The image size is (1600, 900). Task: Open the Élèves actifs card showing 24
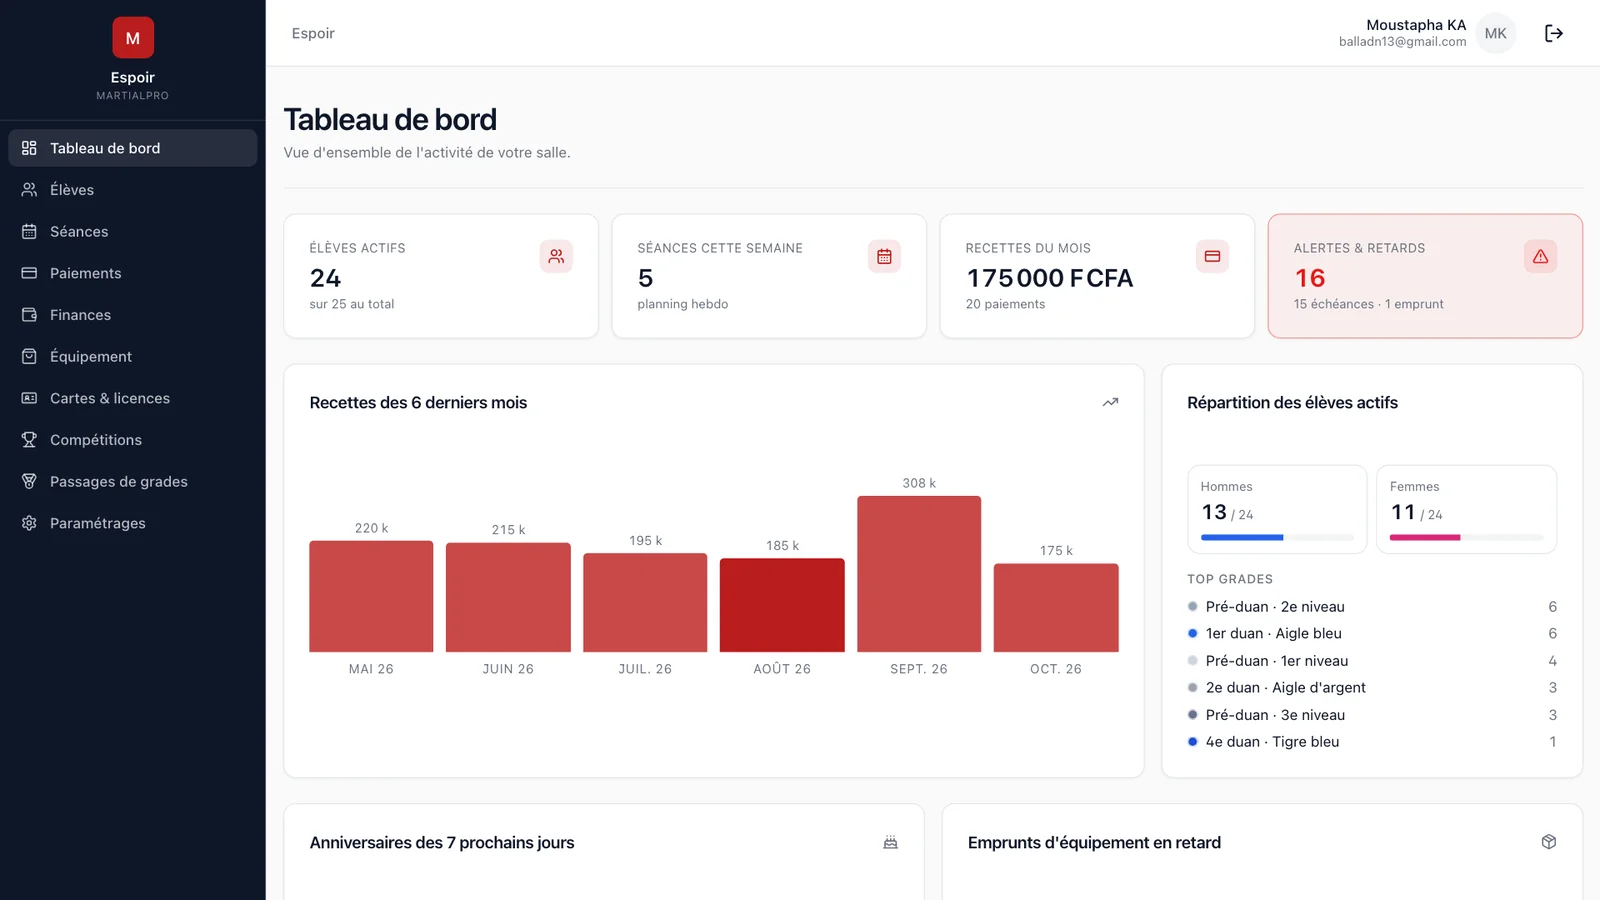point(441,276)
